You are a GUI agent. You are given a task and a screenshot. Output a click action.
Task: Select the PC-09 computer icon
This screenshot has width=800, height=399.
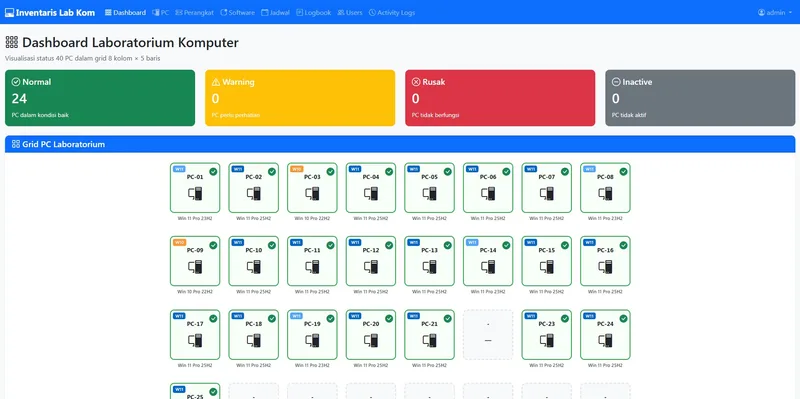[x=195, y=267]
